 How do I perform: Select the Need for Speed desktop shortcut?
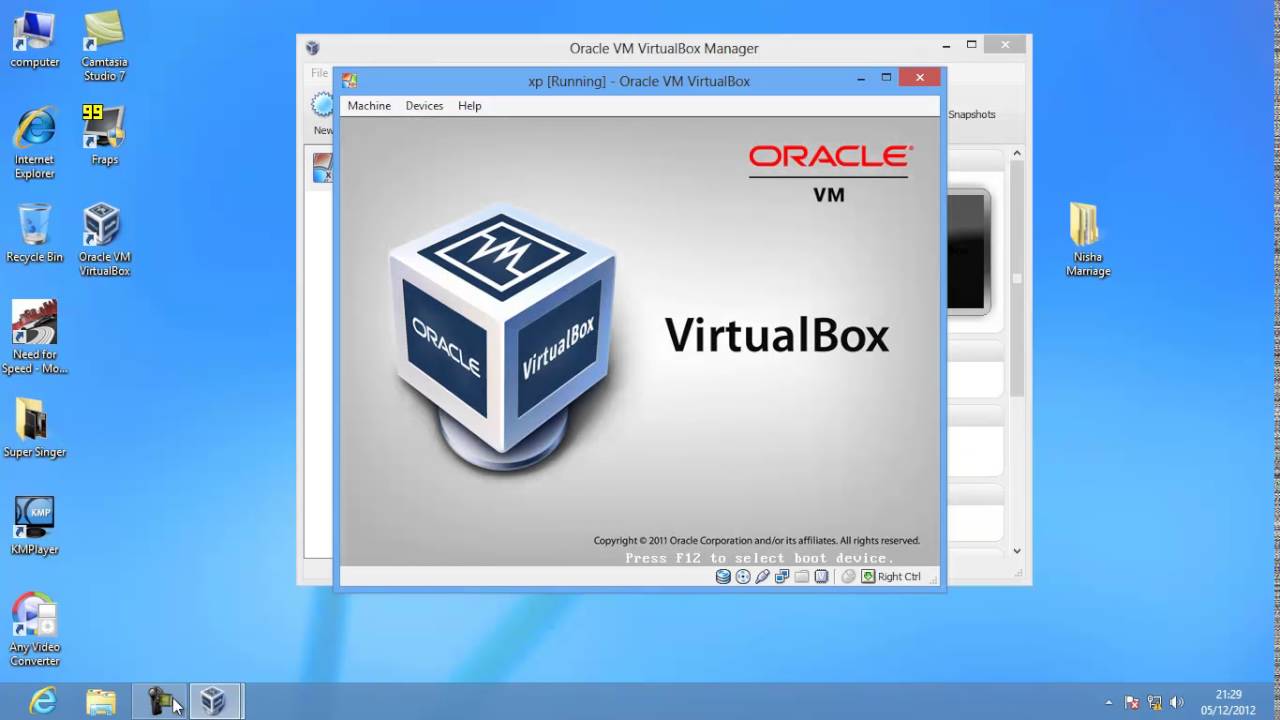(x=35, y=337)
